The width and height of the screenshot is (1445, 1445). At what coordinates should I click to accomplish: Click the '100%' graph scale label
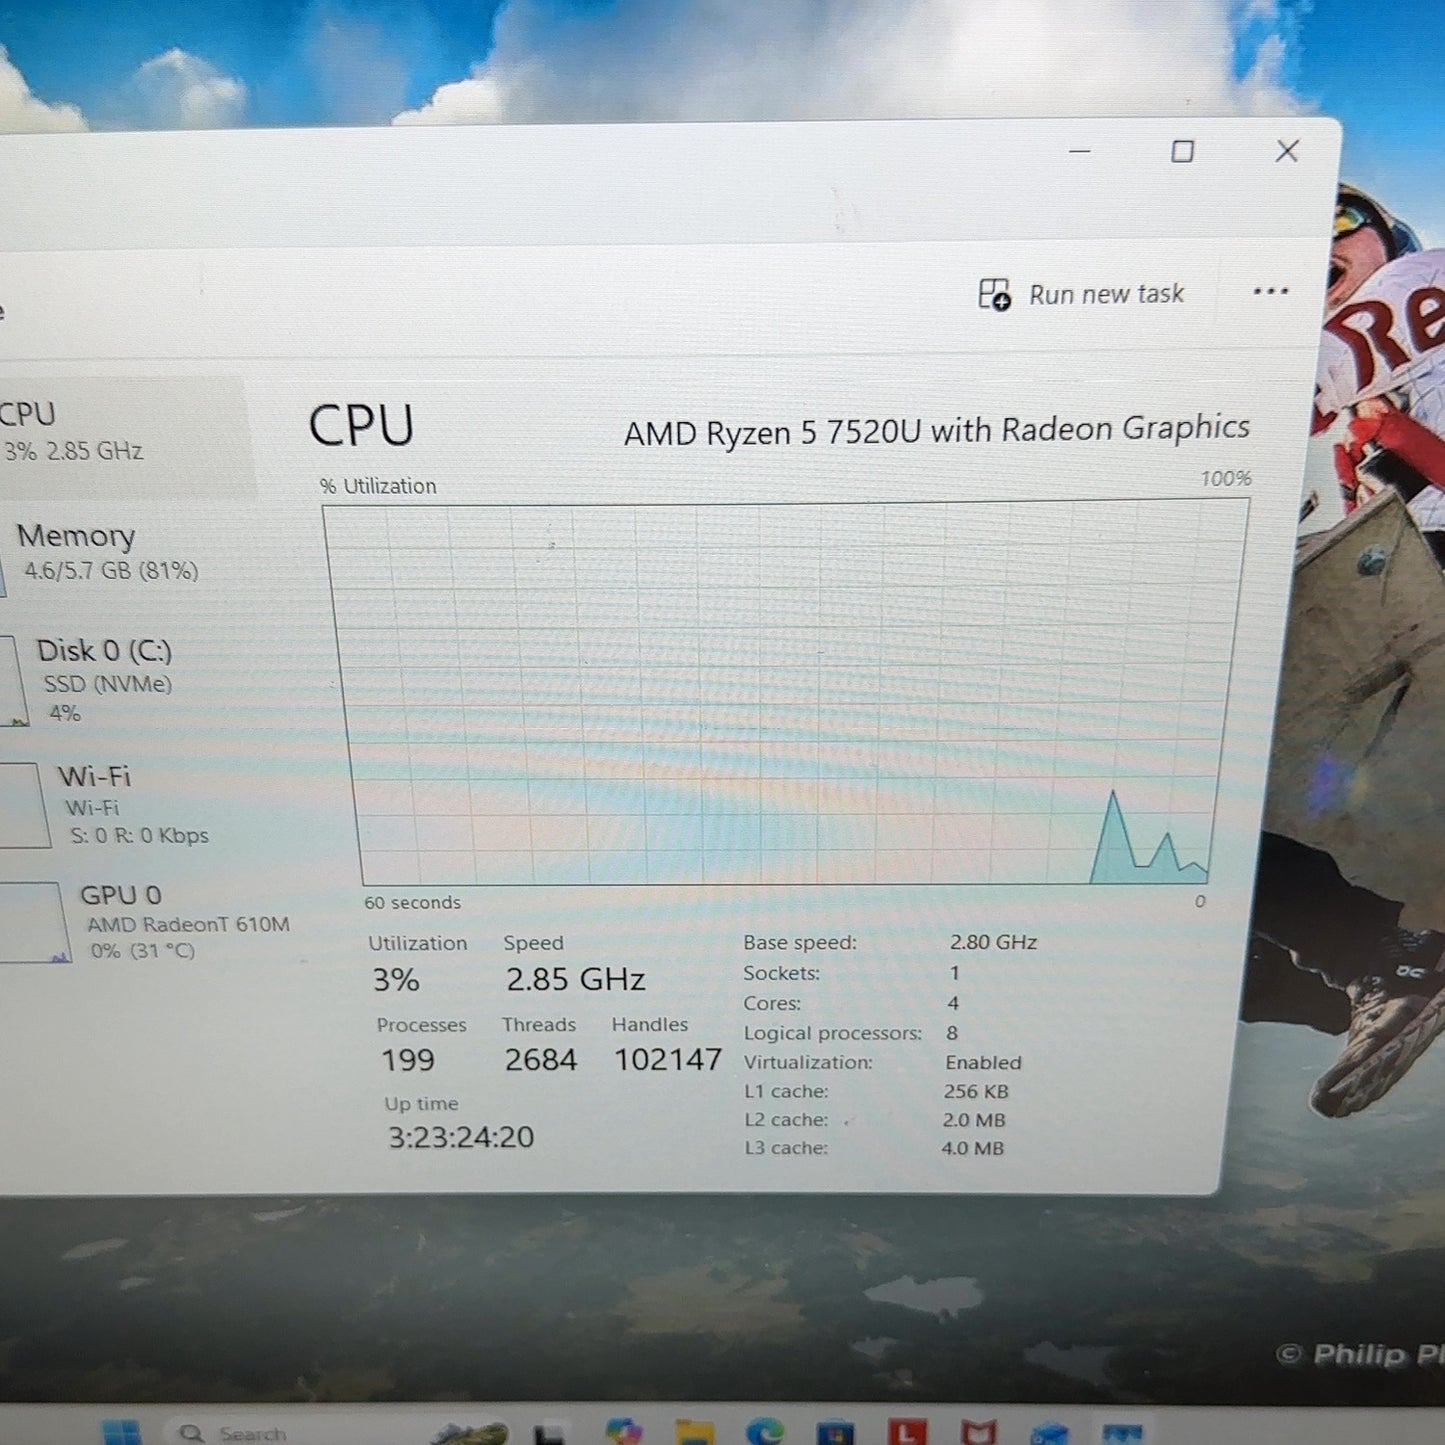pyautogui.click(x=1226, y=478)
